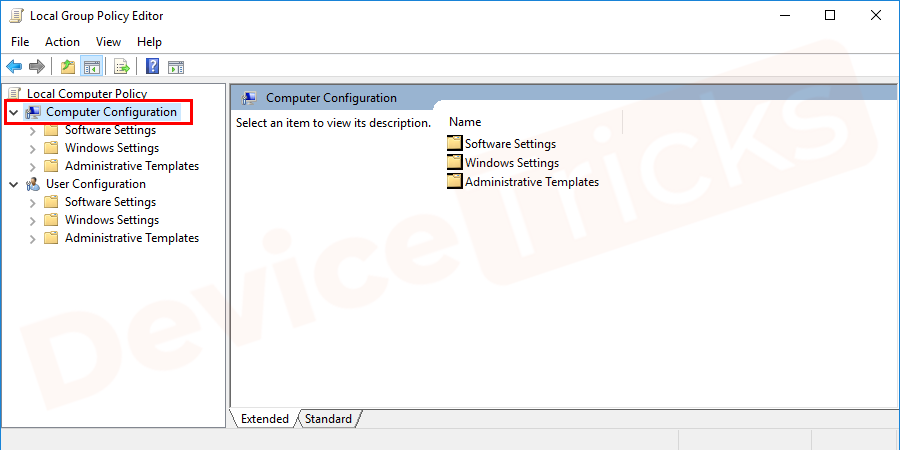This screenshot has height=450, width=900.
Task: Expand Administrative Templates under User Configuration
Action: 33,238
